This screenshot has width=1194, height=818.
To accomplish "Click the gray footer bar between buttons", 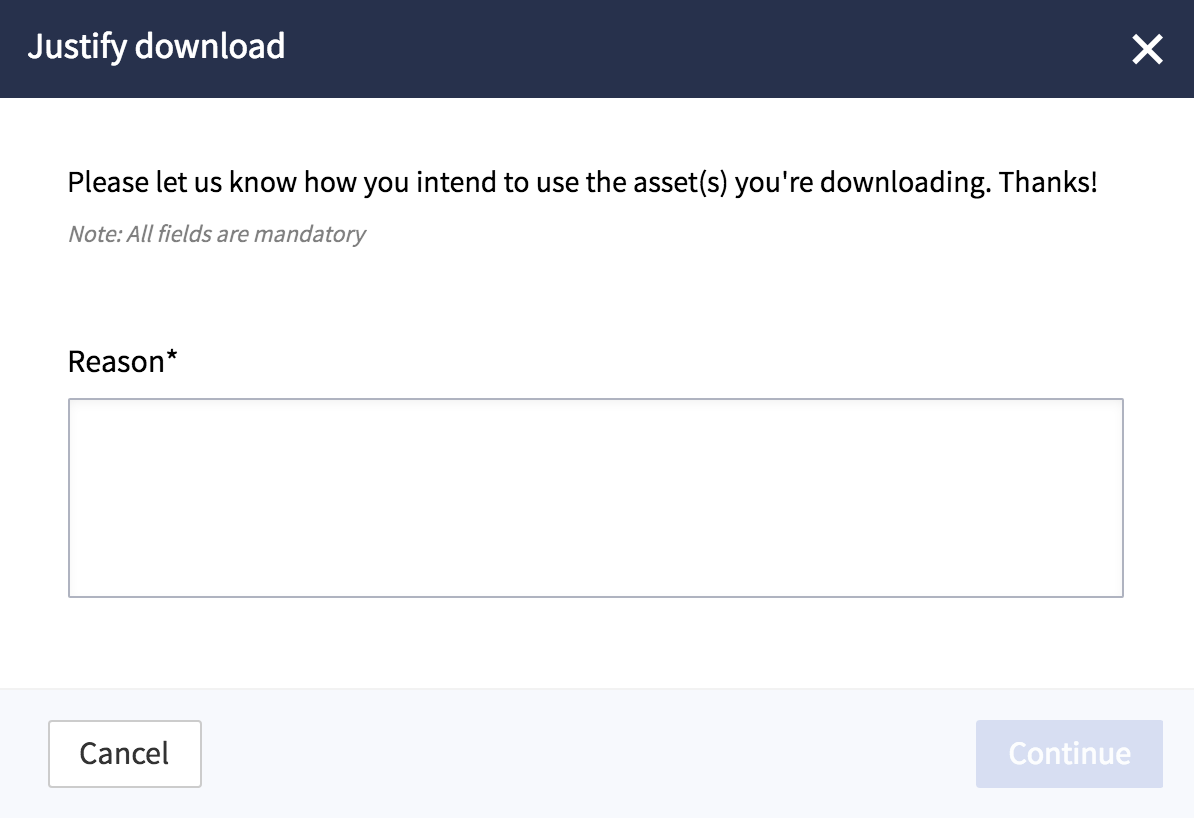I will tap(588, 753).
